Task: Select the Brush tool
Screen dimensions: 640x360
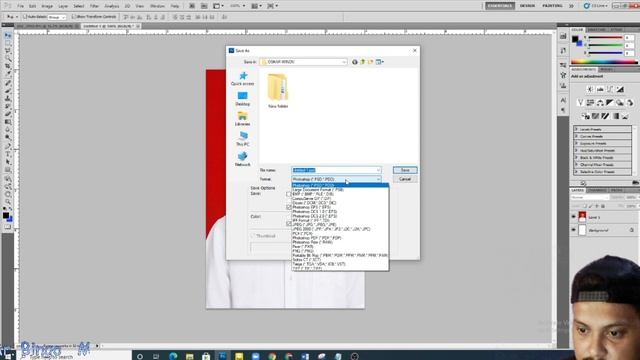Action: point(8,91)
